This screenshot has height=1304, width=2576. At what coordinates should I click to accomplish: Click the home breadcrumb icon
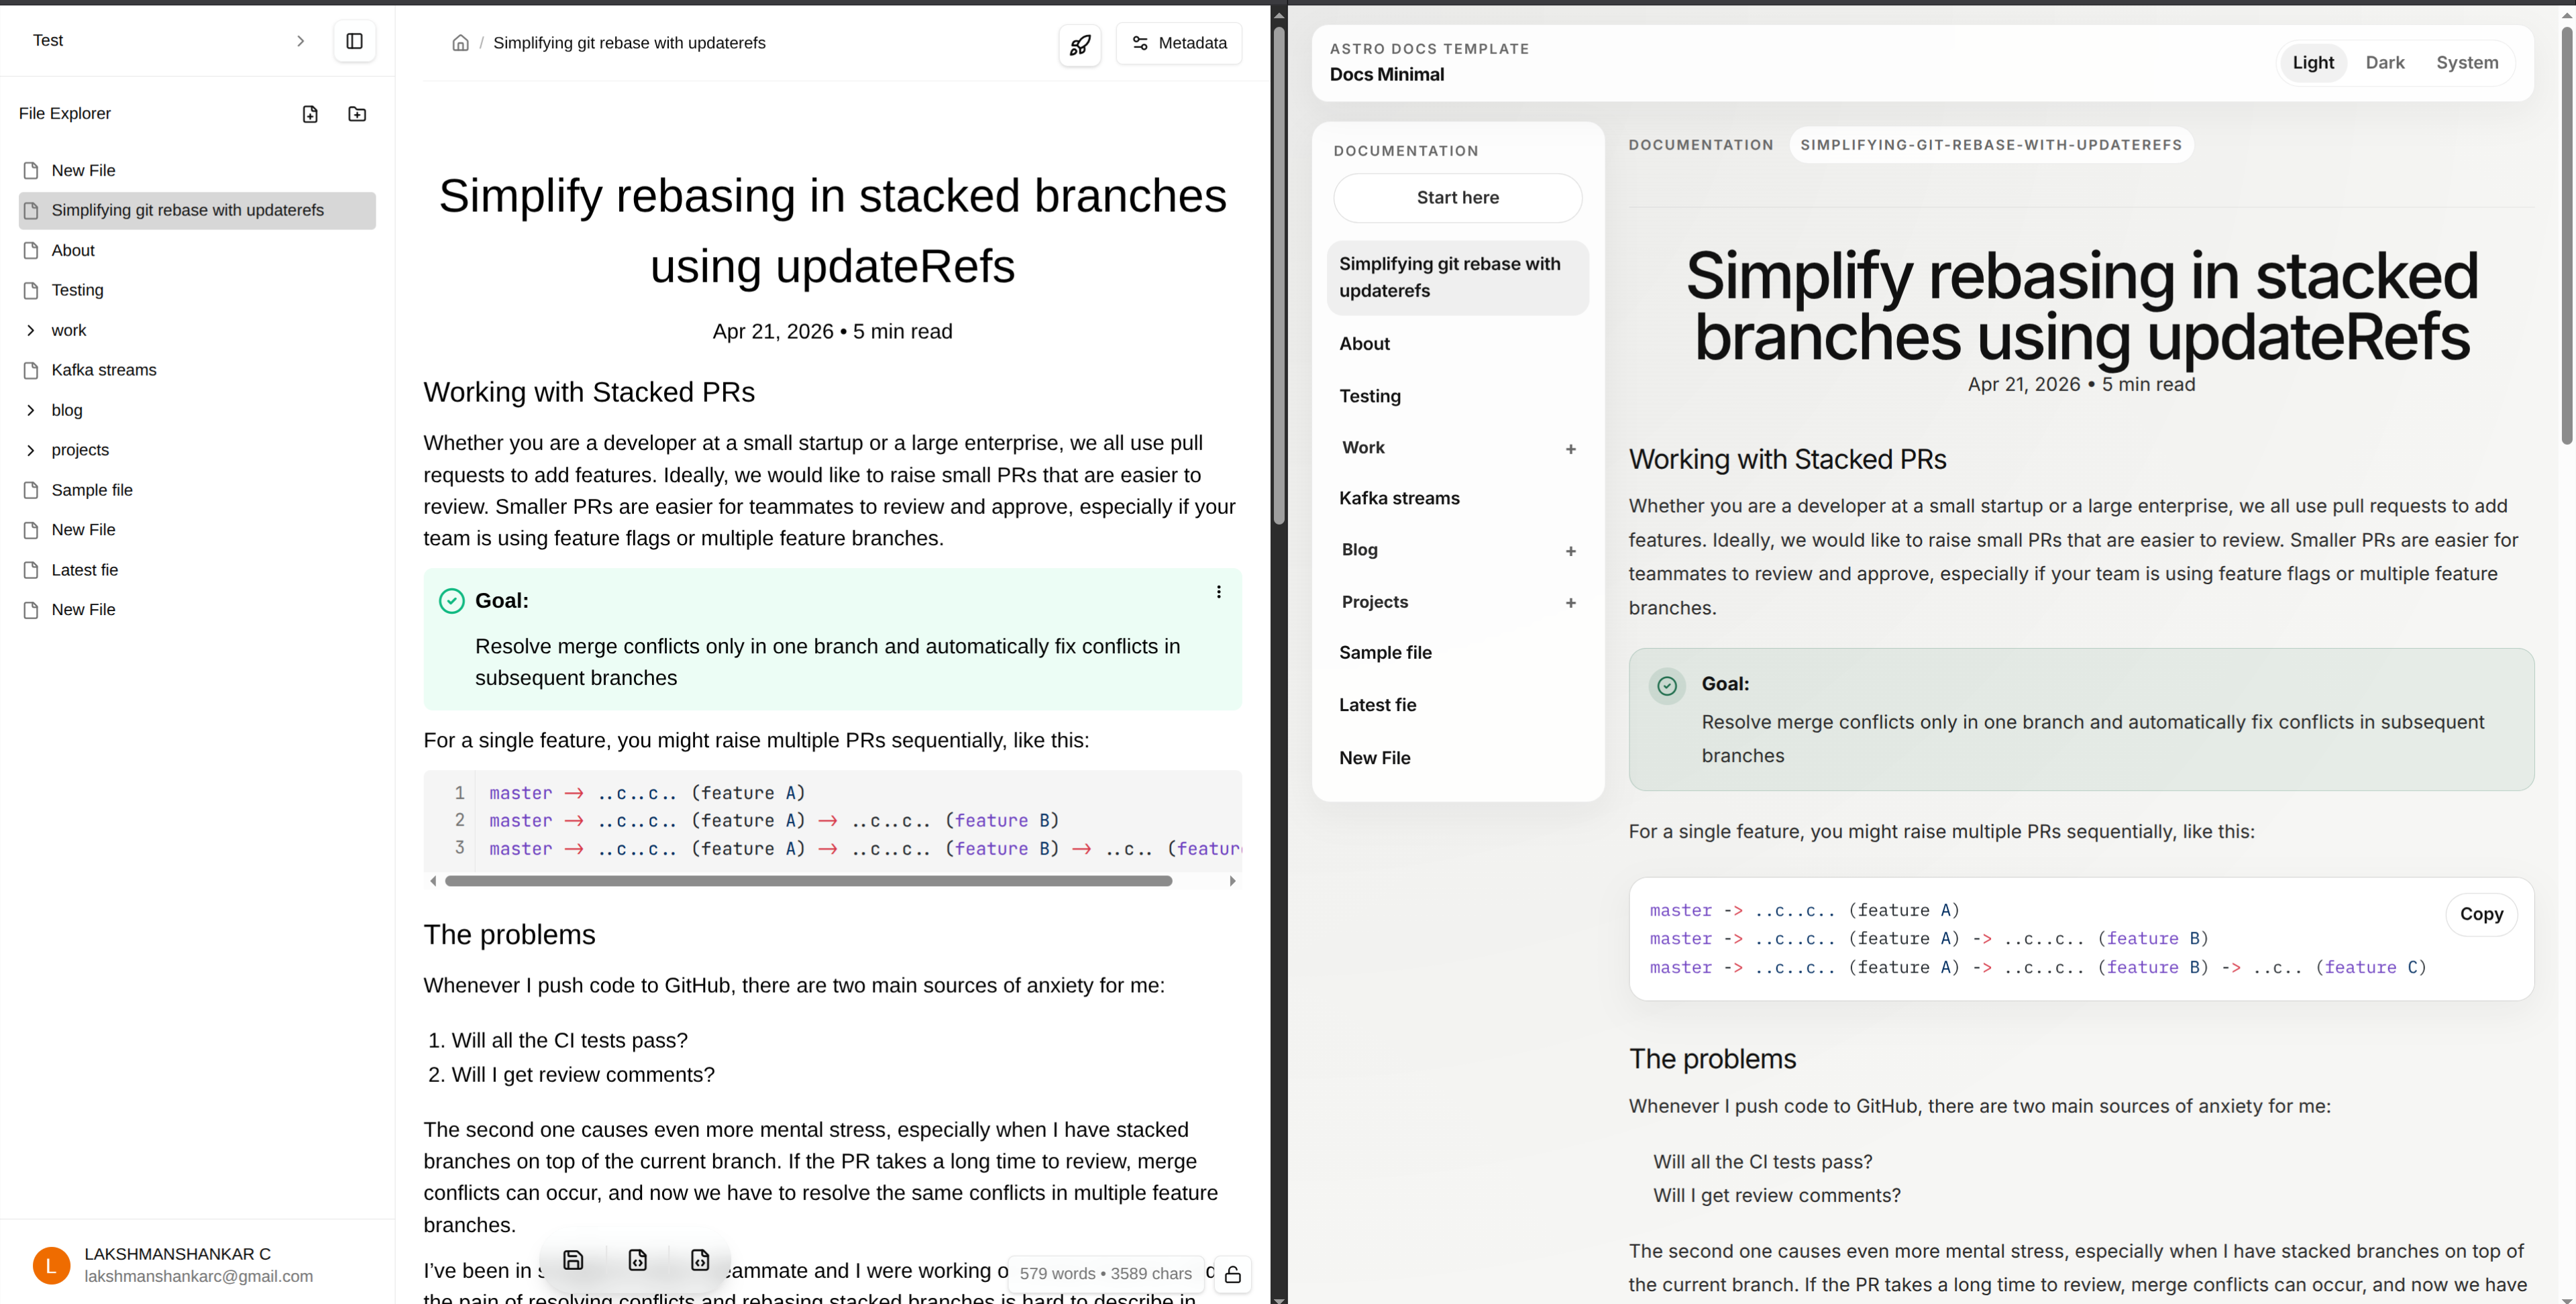[460, 43]
